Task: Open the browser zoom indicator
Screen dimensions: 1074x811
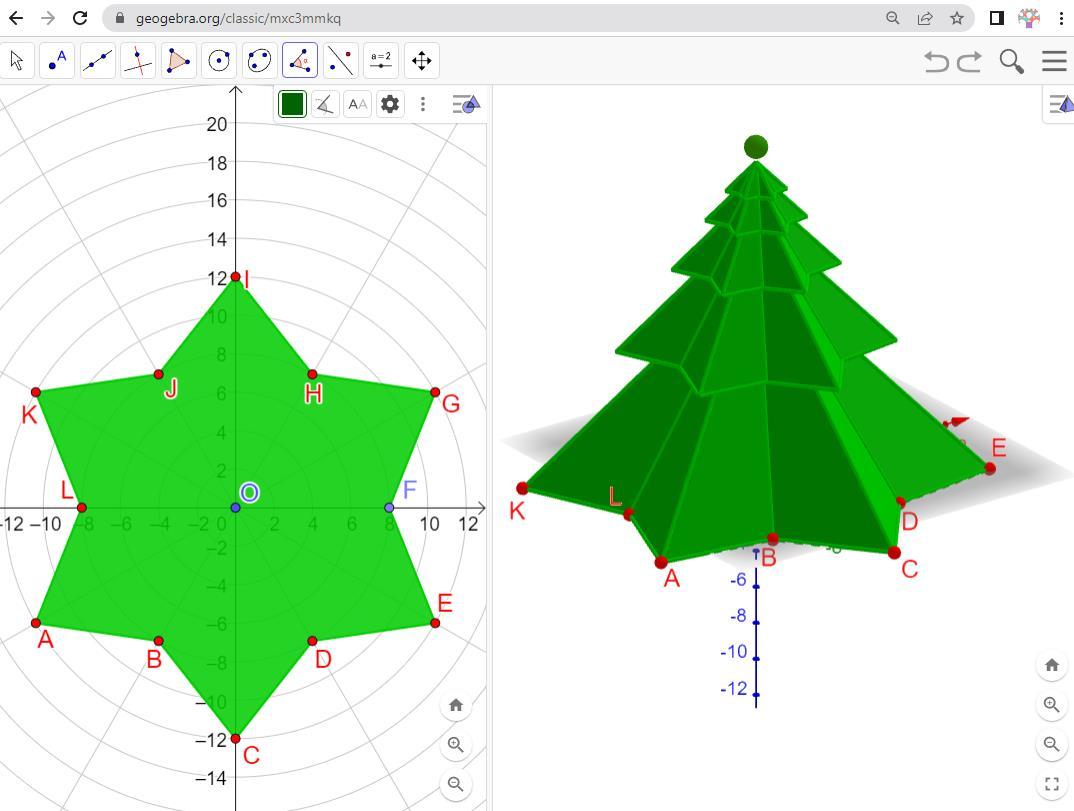Action: (x=892, y=18)
